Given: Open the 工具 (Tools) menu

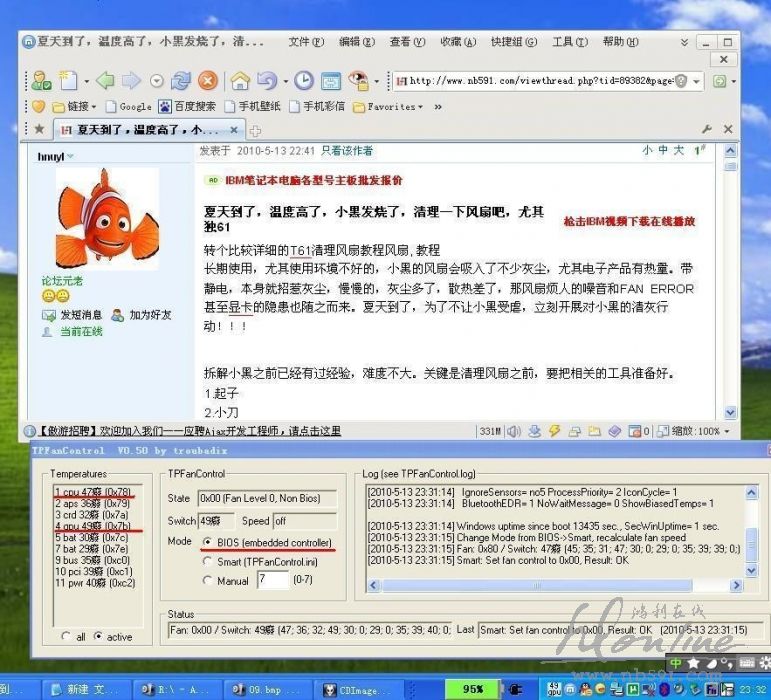Looking at the screenshot, I should [x=569, y=42].
